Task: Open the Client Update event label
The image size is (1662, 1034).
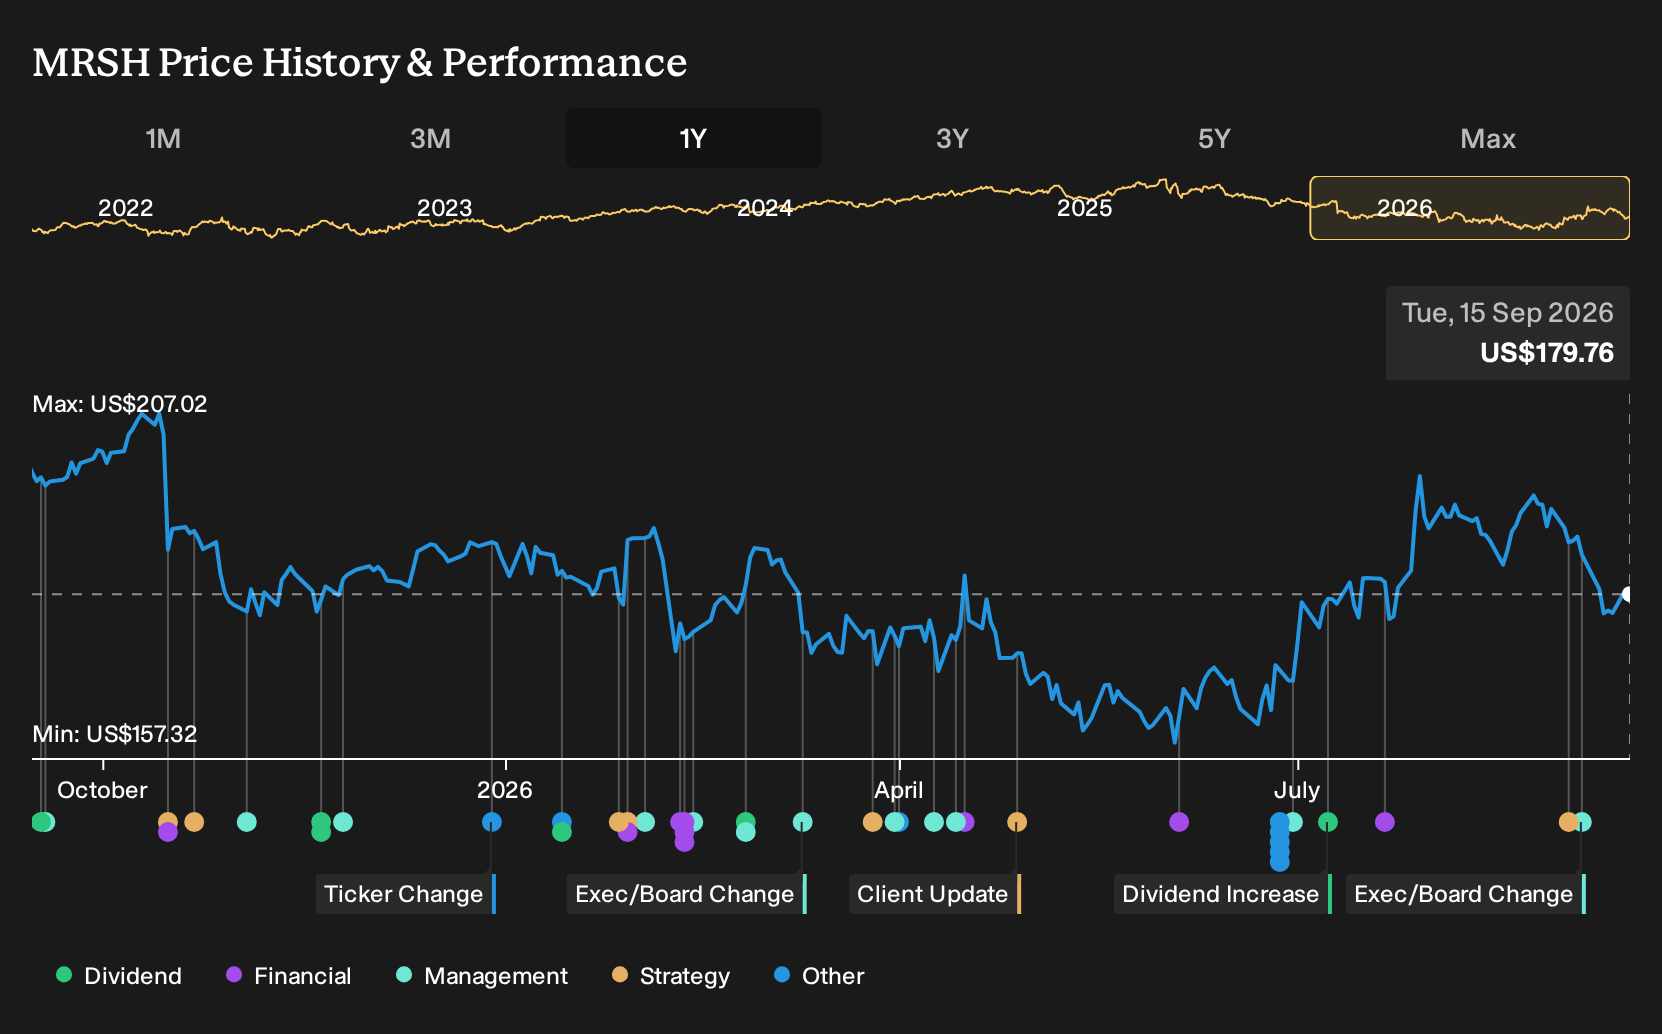Action: point(935,894)
